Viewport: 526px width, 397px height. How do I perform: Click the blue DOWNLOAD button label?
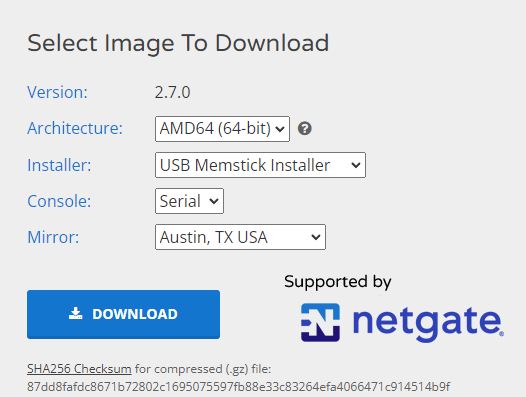[135, 314]
